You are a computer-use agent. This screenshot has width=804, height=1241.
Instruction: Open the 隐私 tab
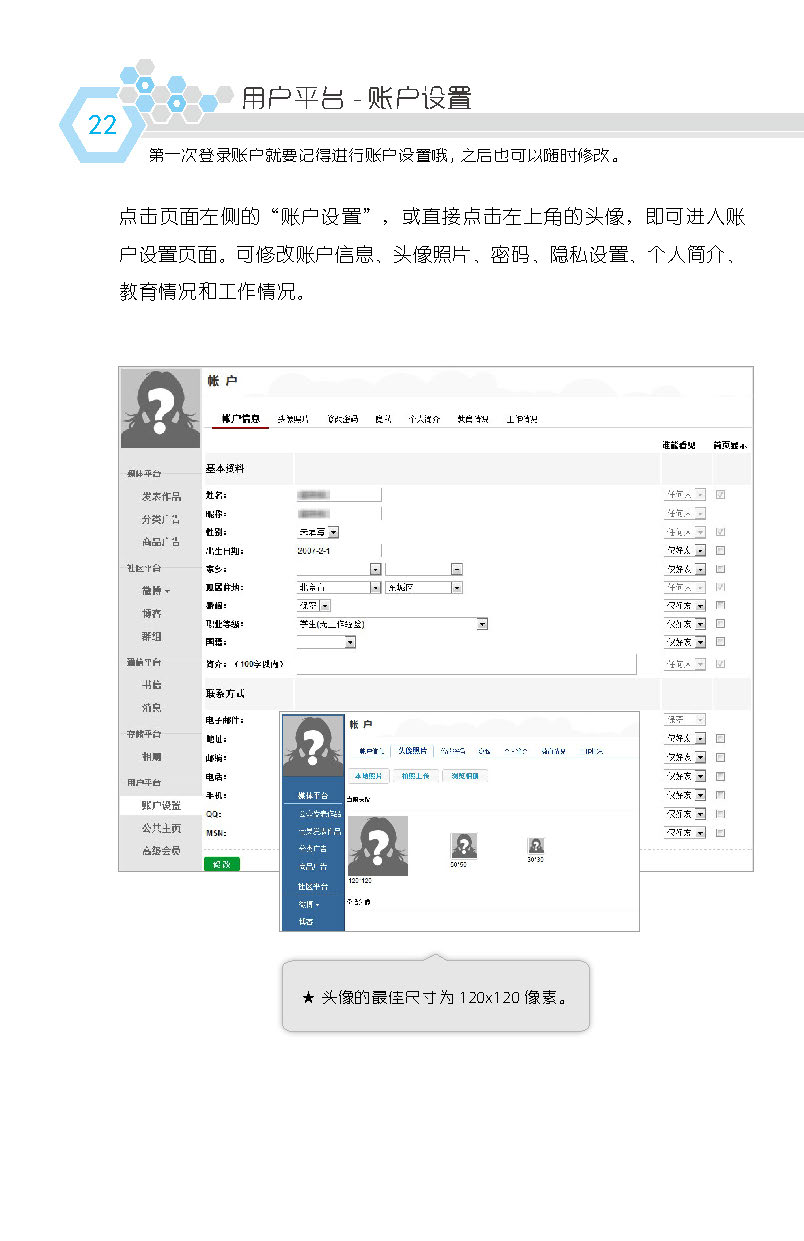(383, 419)
